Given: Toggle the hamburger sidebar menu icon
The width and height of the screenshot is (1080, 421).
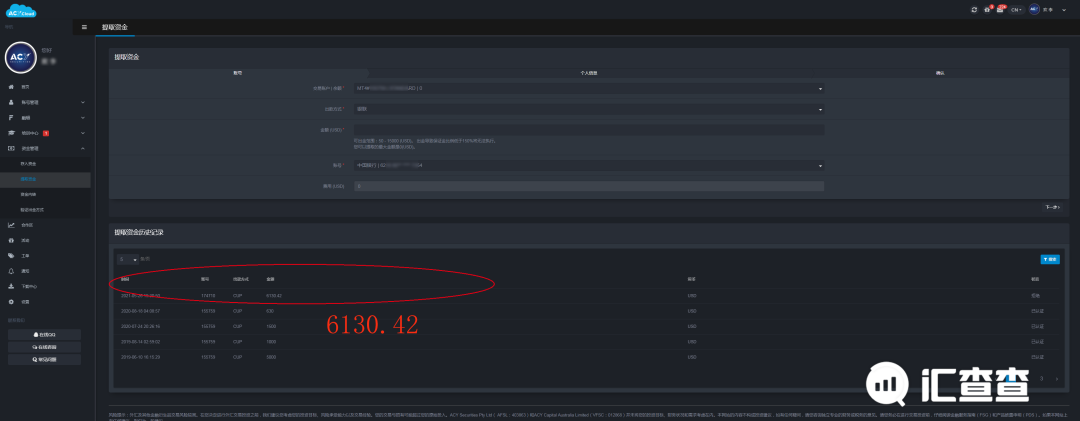Looking at the screenshot, I should pos(84,27).
